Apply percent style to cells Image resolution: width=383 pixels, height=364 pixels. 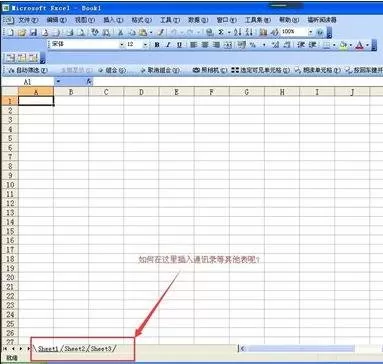coord(253,45)
